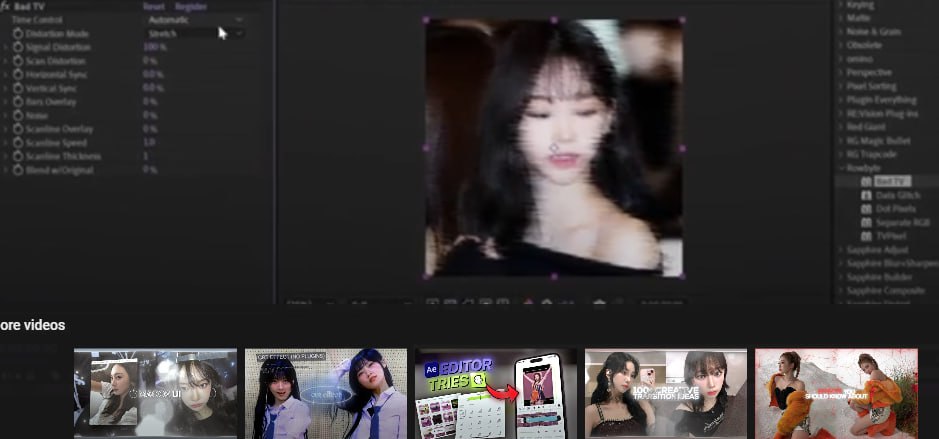
Task: Expand the Horizontal Sync property
Action: [x=5, y=75]
